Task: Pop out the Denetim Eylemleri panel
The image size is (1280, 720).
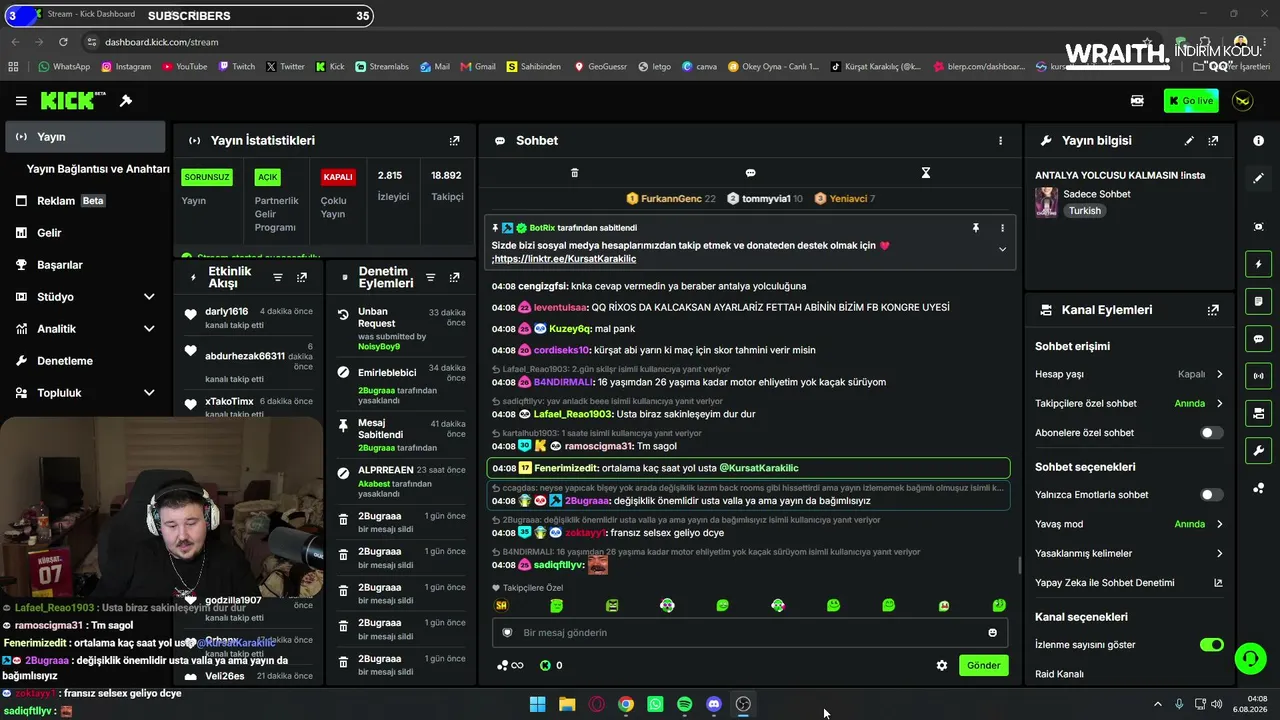Action: 455,277
